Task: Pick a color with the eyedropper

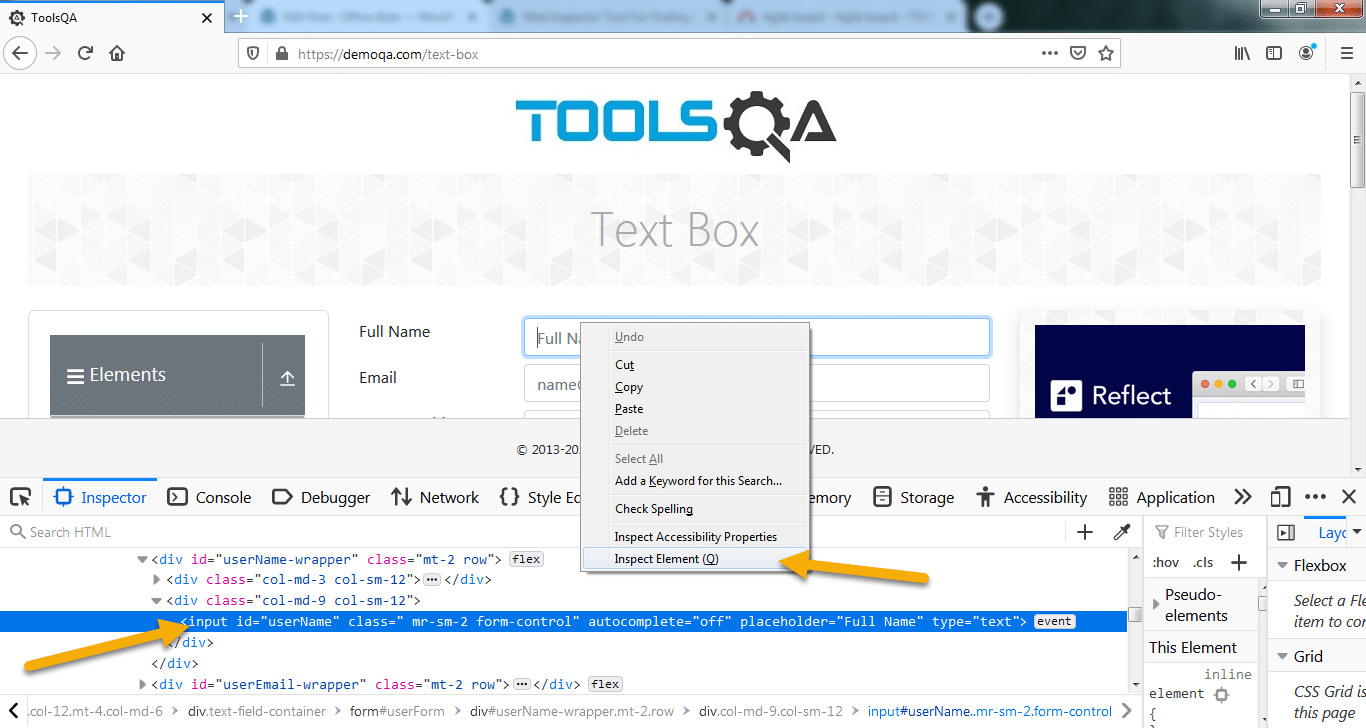Action: pos(1122,532)
